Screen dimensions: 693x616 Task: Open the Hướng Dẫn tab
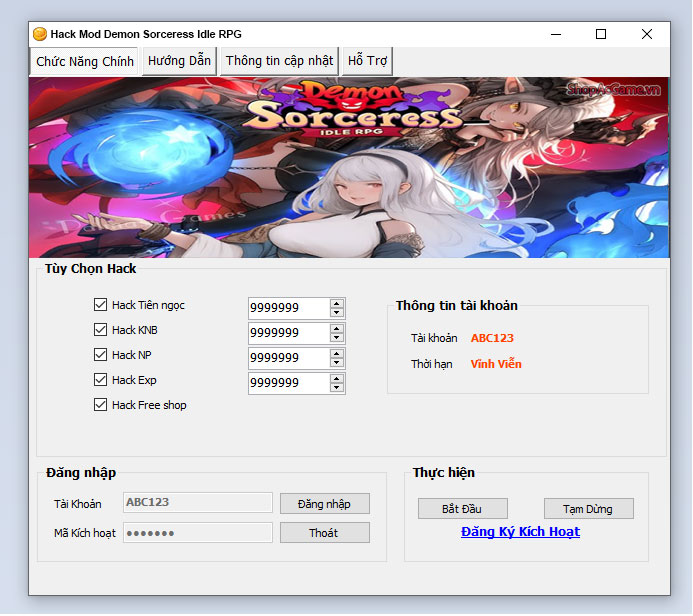(179, 61)
